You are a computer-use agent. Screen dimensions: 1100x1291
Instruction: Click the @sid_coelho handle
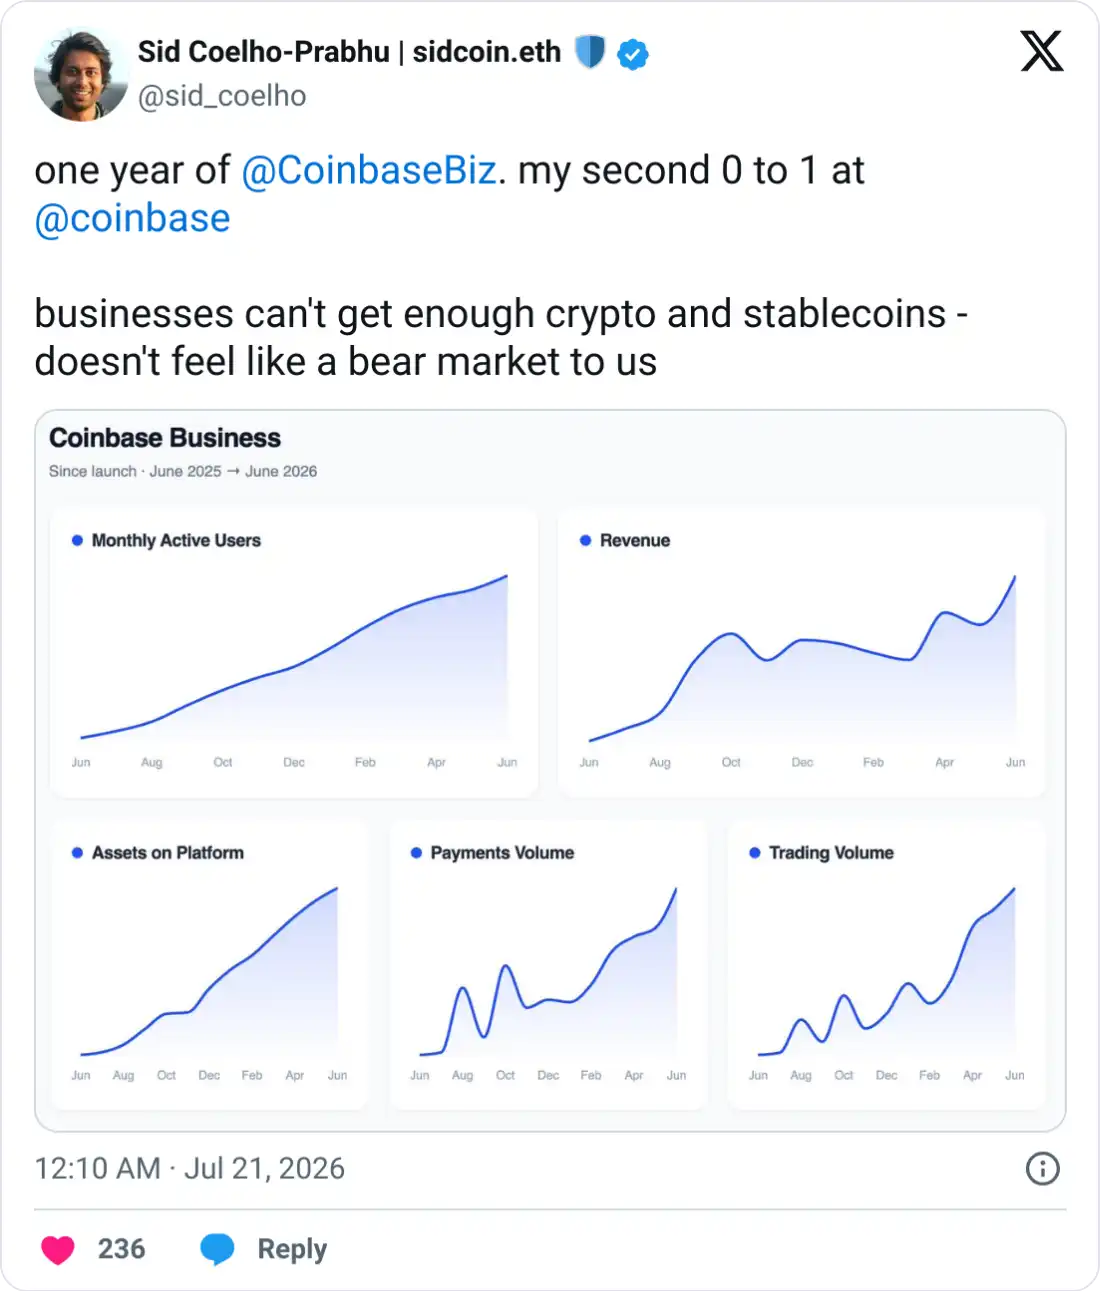pos(222,96)
